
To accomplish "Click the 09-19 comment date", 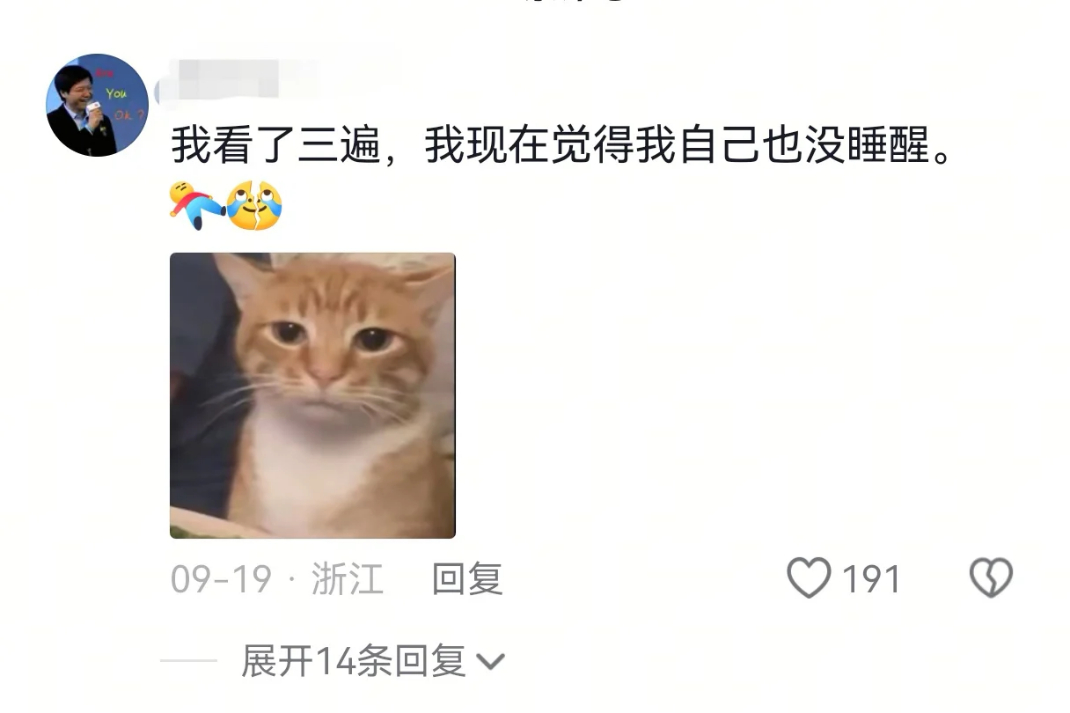I will [x=221, y=579].
